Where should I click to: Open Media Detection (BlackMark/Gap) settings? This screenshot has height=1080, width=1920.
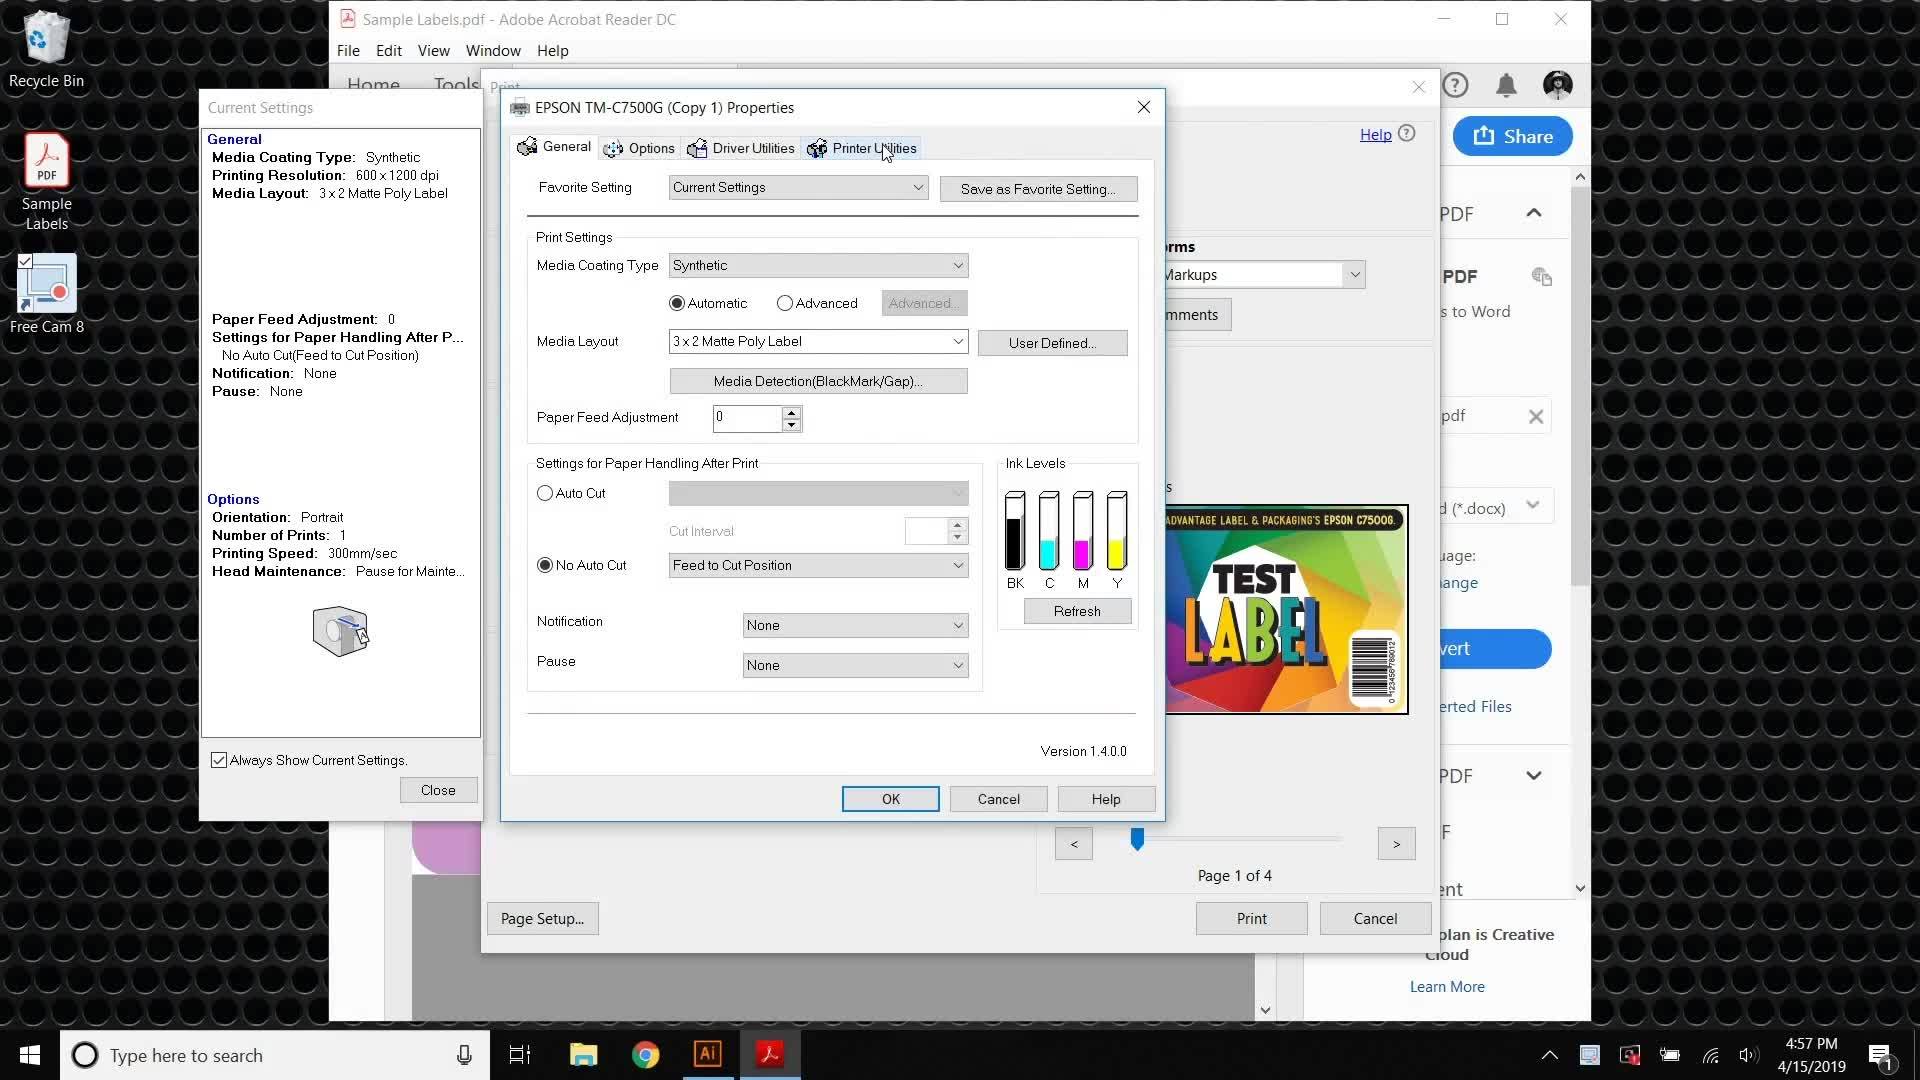[818, 381]
